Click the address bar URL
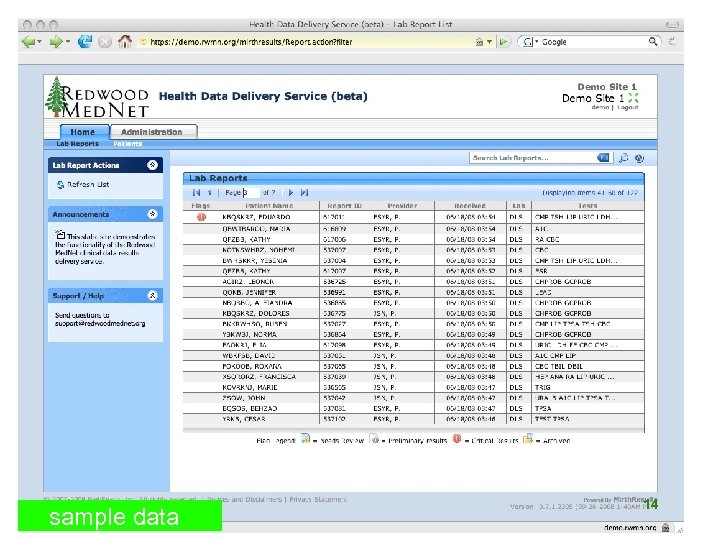This screenshot has width=720, height=540. tap(251, 42)
